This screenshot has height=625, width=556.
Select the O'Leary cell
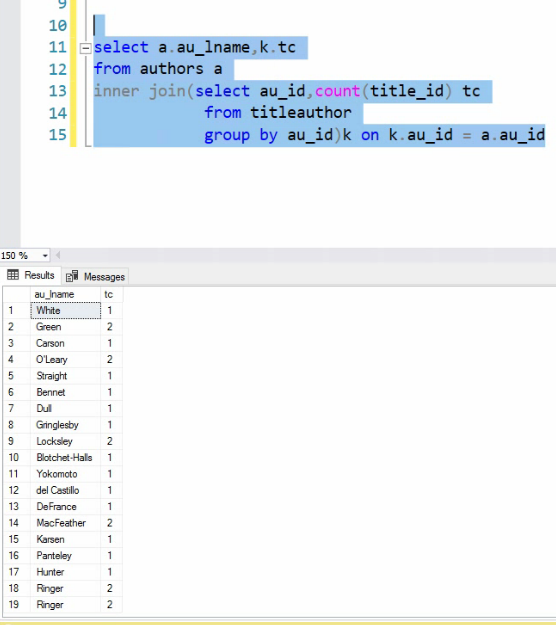tap(65, 360)
